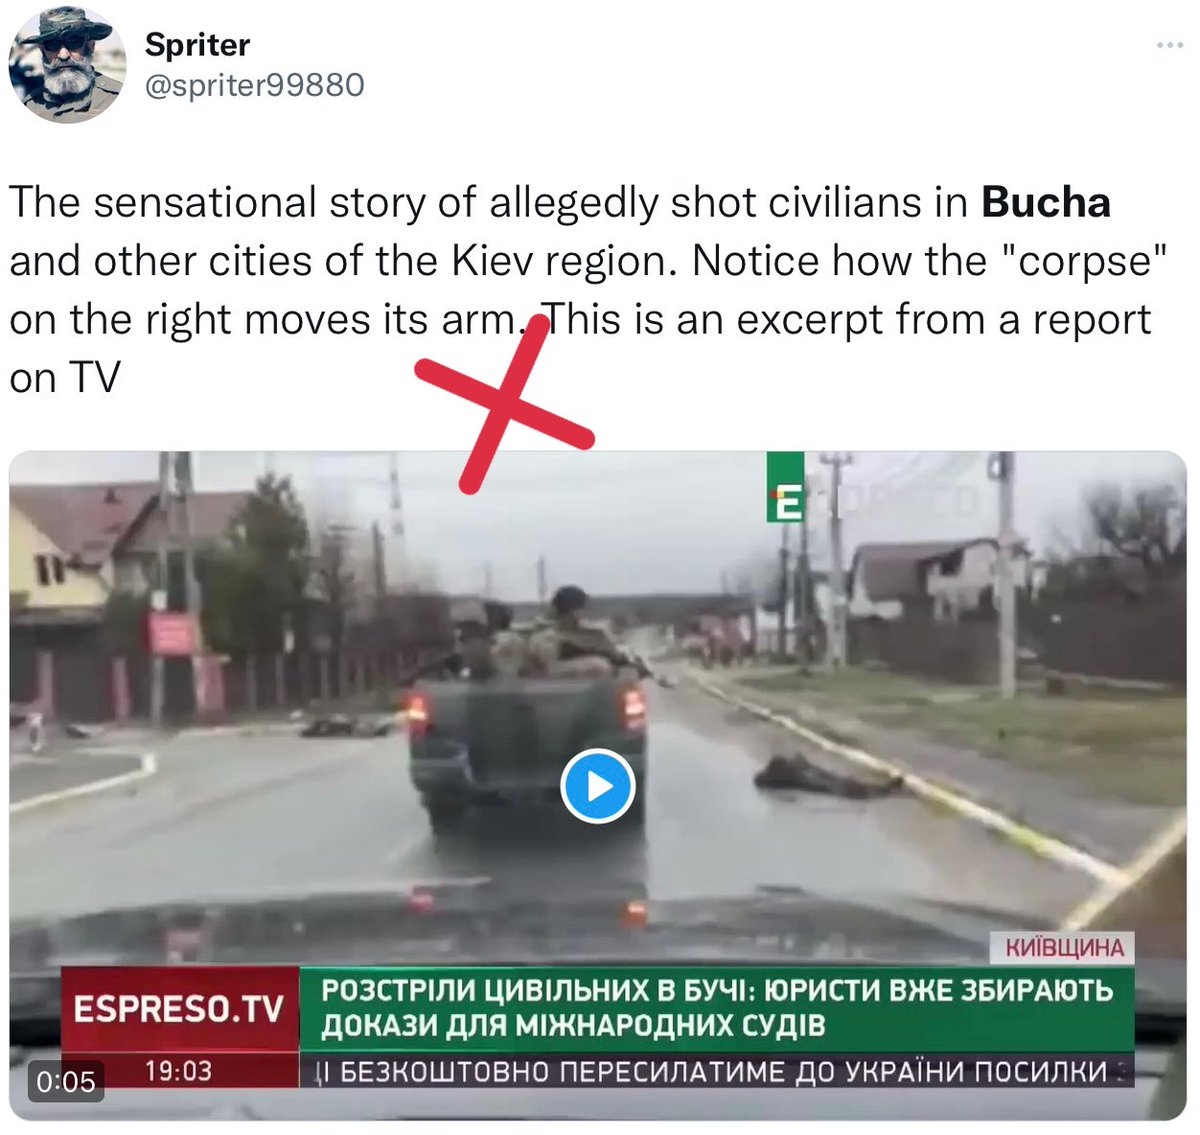Play the embedded video
Viewport: 1200px width, 1135px height.
coord(598,786)
